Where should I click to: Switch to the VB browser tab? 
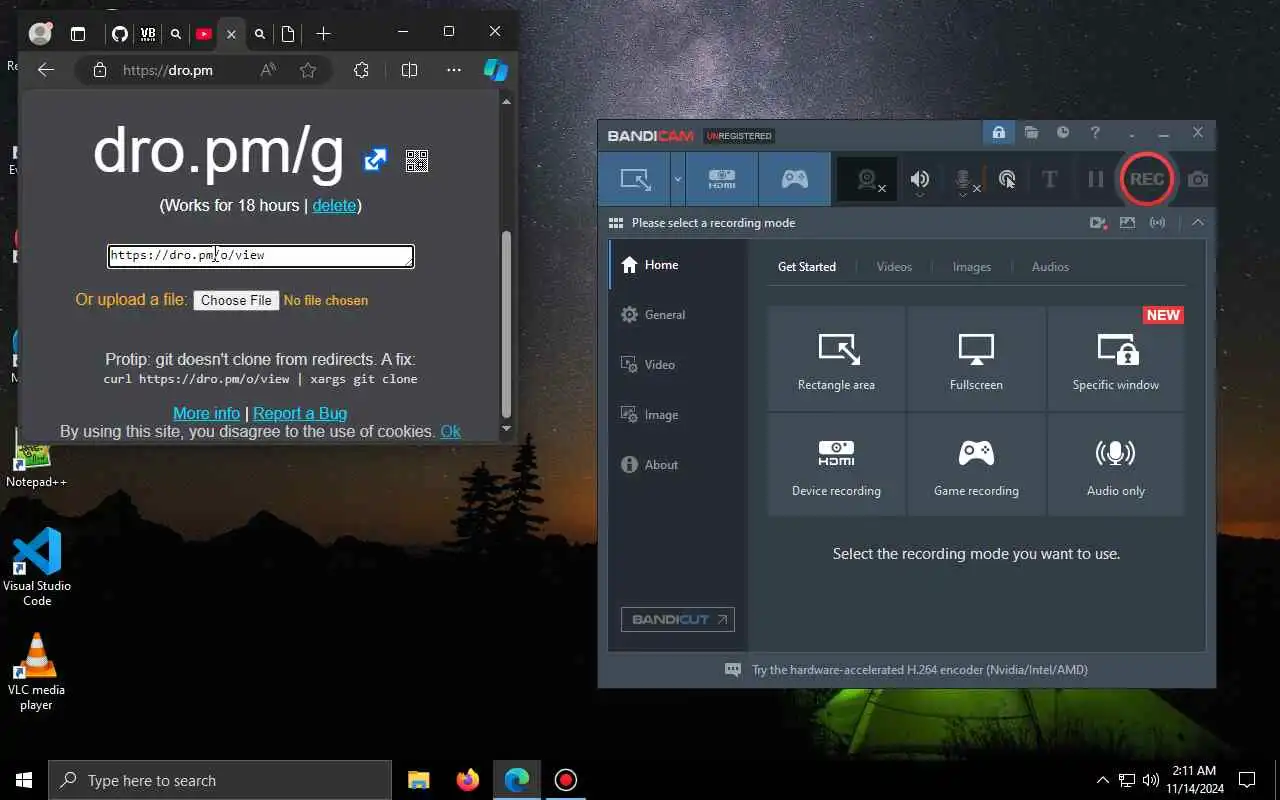pos(148,34)
